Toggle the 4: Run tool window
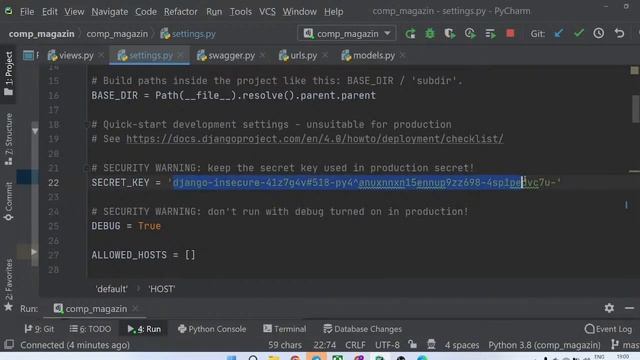 [x=144, y=329]
